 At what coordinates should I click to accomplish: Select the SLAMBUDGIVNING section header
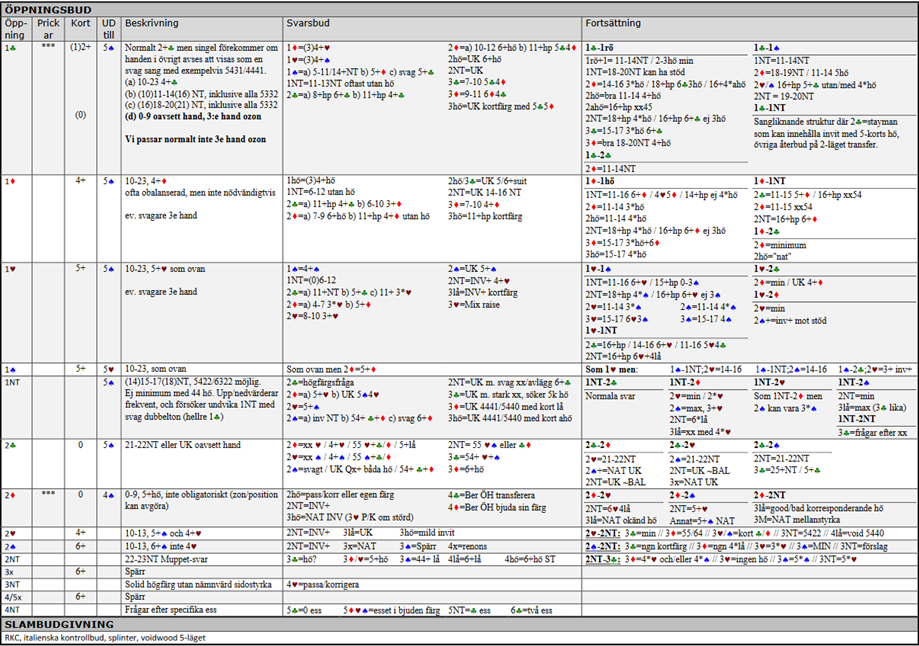click(58, 624)
